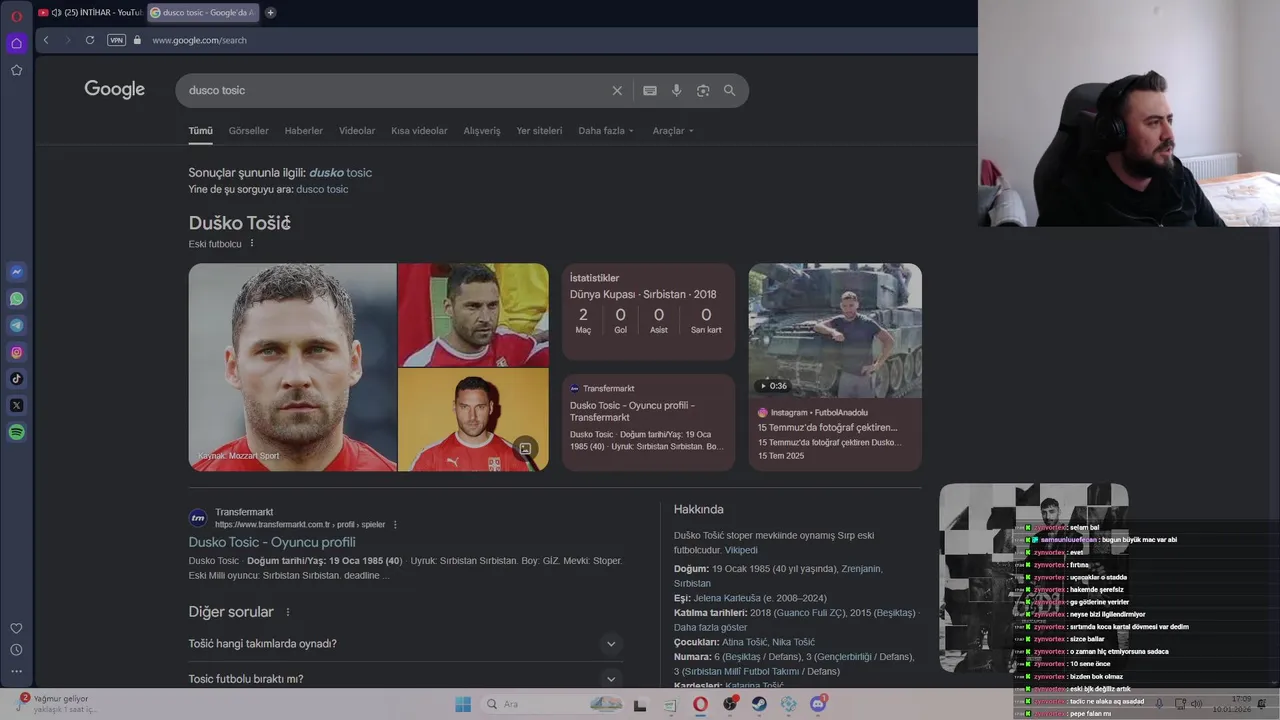Image resolution: width=1280 pixels, height=720 pixels.
Task: Open Transfermarkt result three-dot menu
Action: point(395,524)
